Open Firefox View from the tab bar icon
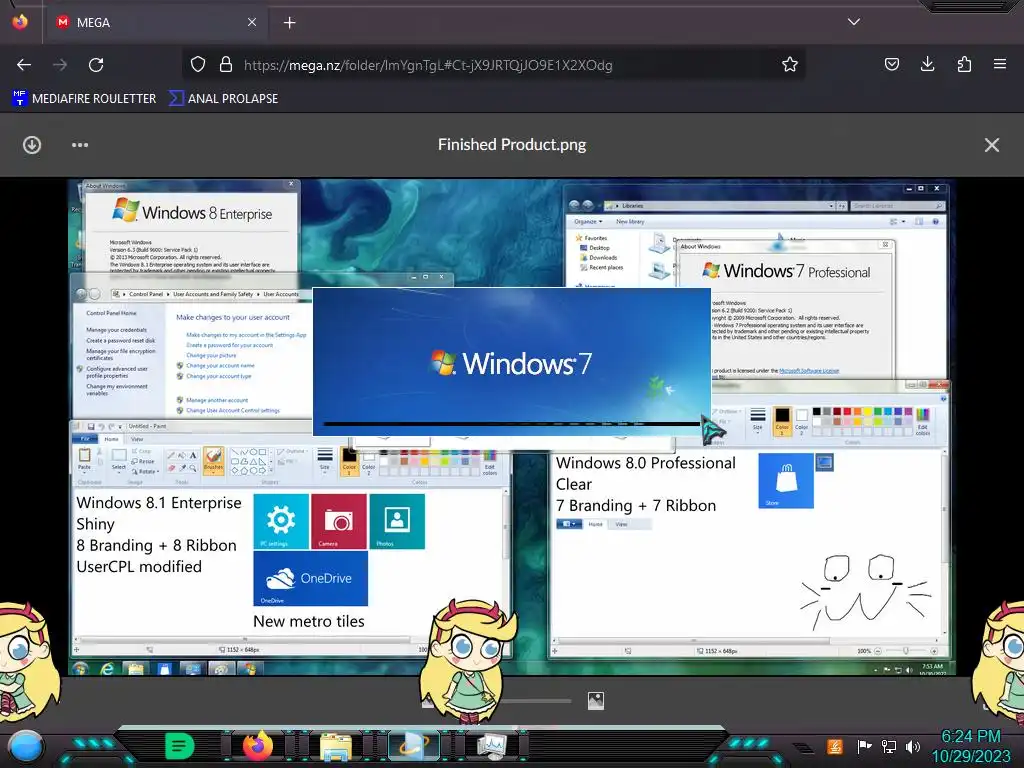 [20, 22]
